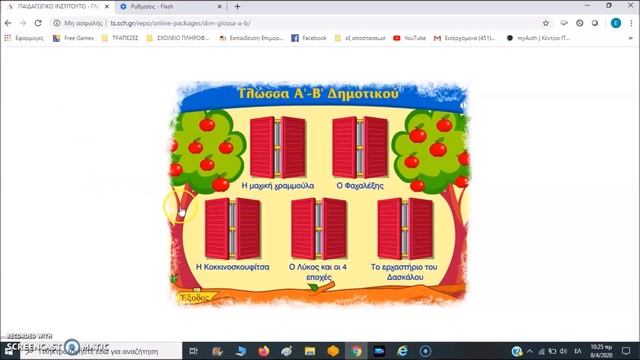Click the Η Κοκκινοσκουφίτσα label
The image size is (640, 360).
tap(233, 267)
